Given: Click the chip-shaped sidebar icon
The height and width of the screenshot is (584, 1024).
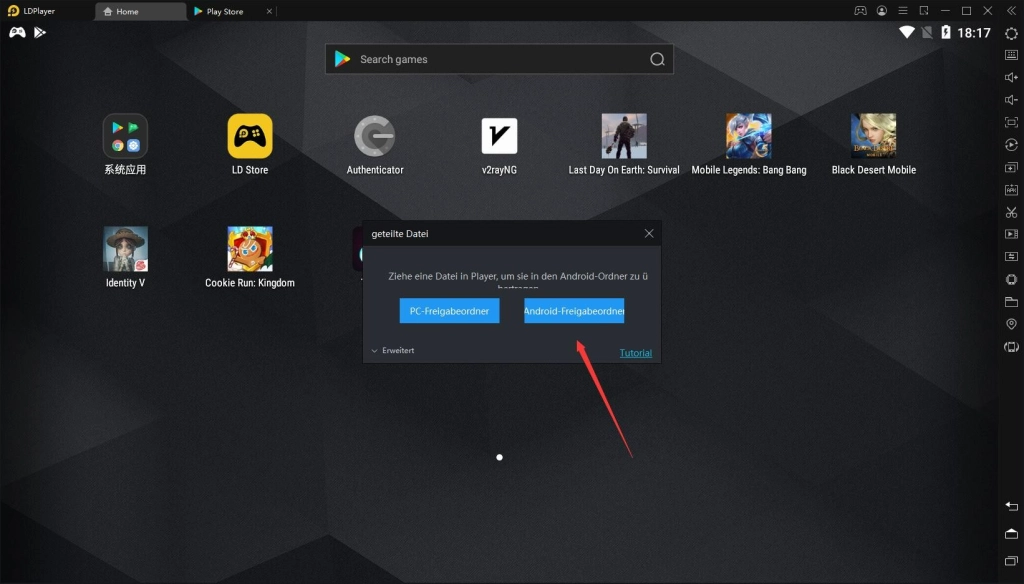Looking at the screenshot, I should [1011, 279].
